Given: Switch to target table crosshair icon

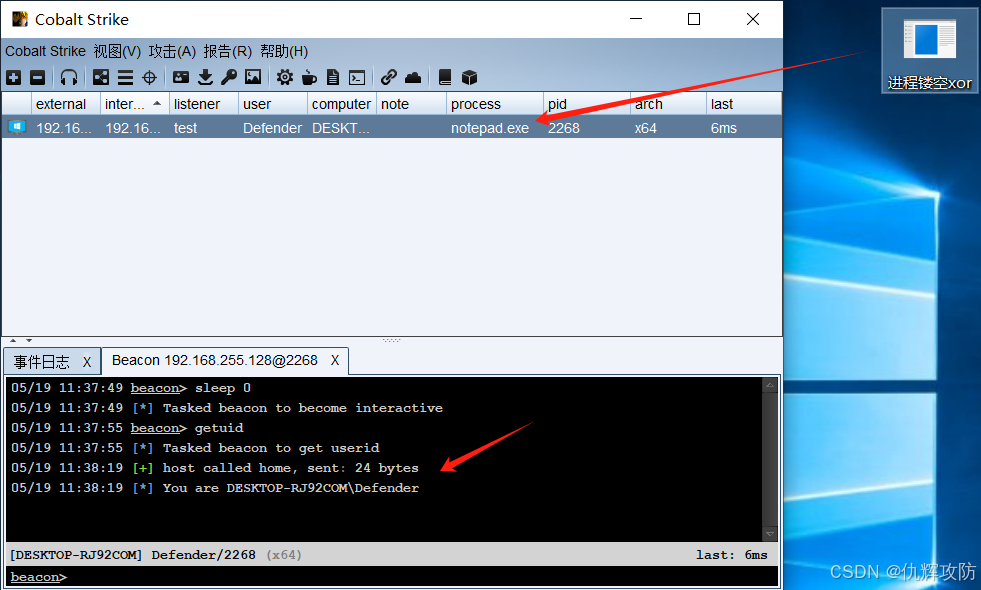Looking at the screenshot, I should coord(150,78).
